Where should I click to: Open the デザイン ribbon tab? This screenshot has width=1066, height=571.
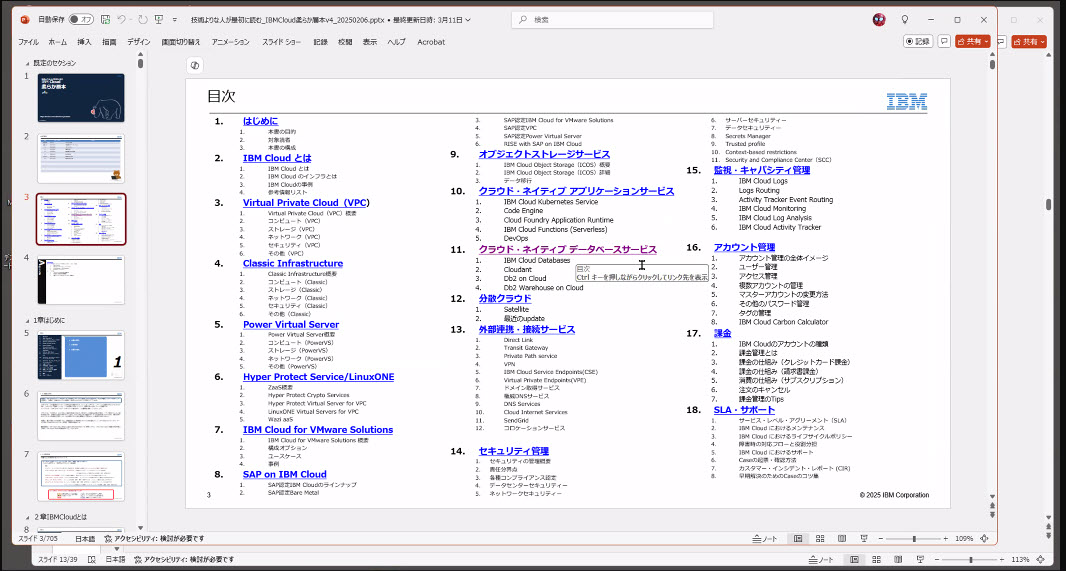pyautogui.click(x=139, y=42)
